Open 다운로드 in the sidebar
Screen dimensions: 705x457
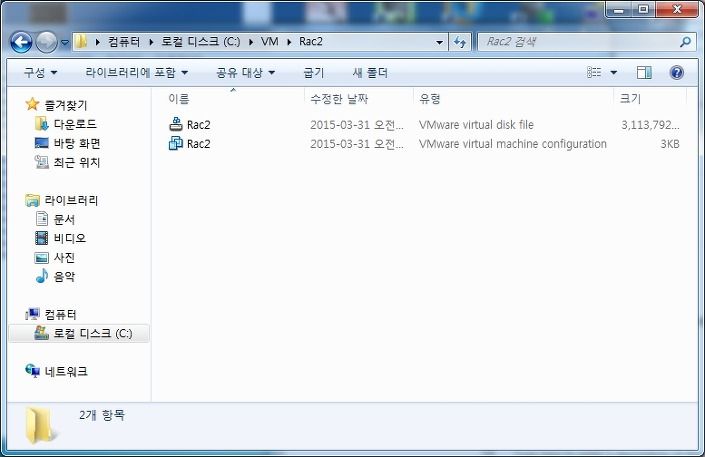[75, 124]
